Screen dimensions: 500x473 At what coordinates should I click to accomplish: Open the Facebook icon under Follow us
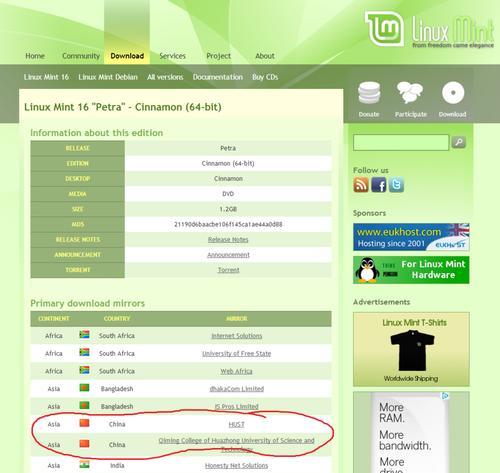(x=379, y=185)
